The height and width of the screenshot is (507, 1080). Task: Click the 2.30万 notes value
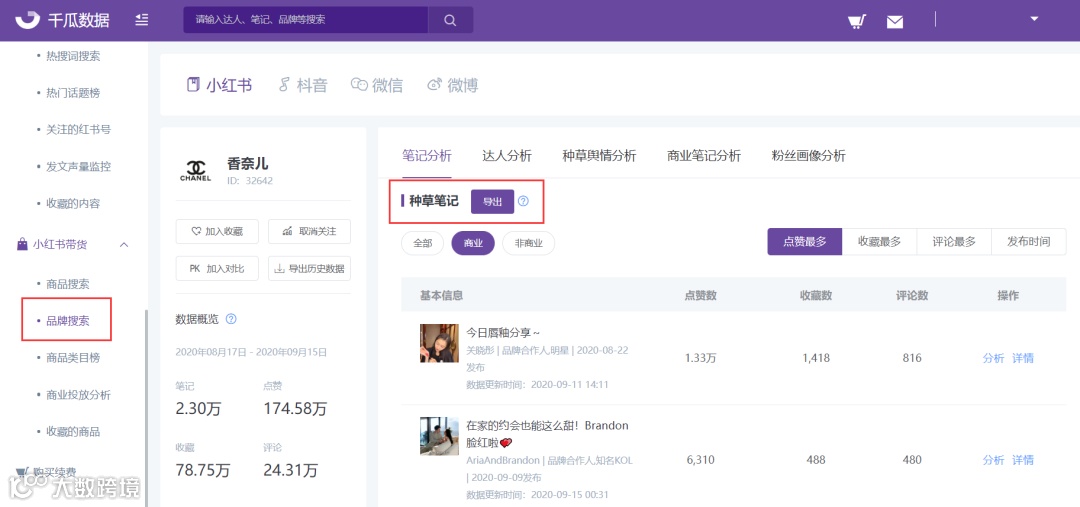(198, 409)
